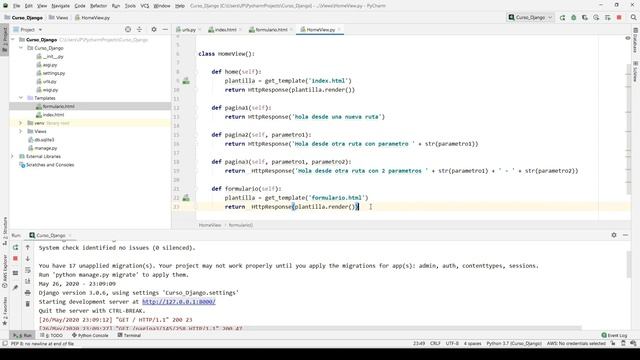Click gutter icon beside index.html line
This screenshot has width=640, height=360.
point(186,81)
